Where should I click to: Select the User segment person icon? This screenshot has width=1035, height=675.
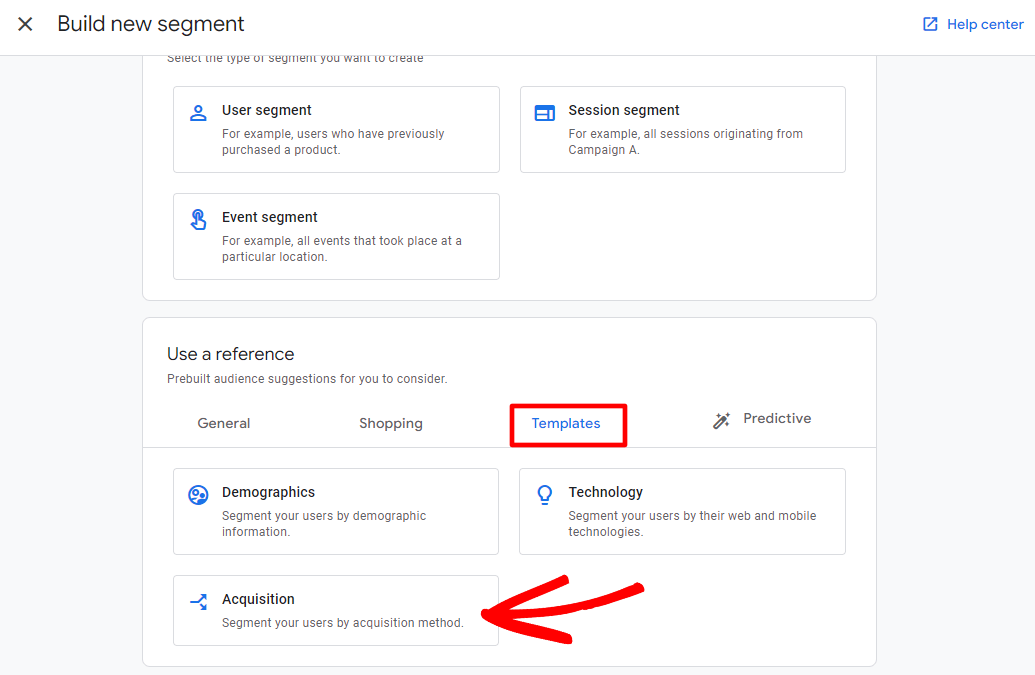pos(196,110)
